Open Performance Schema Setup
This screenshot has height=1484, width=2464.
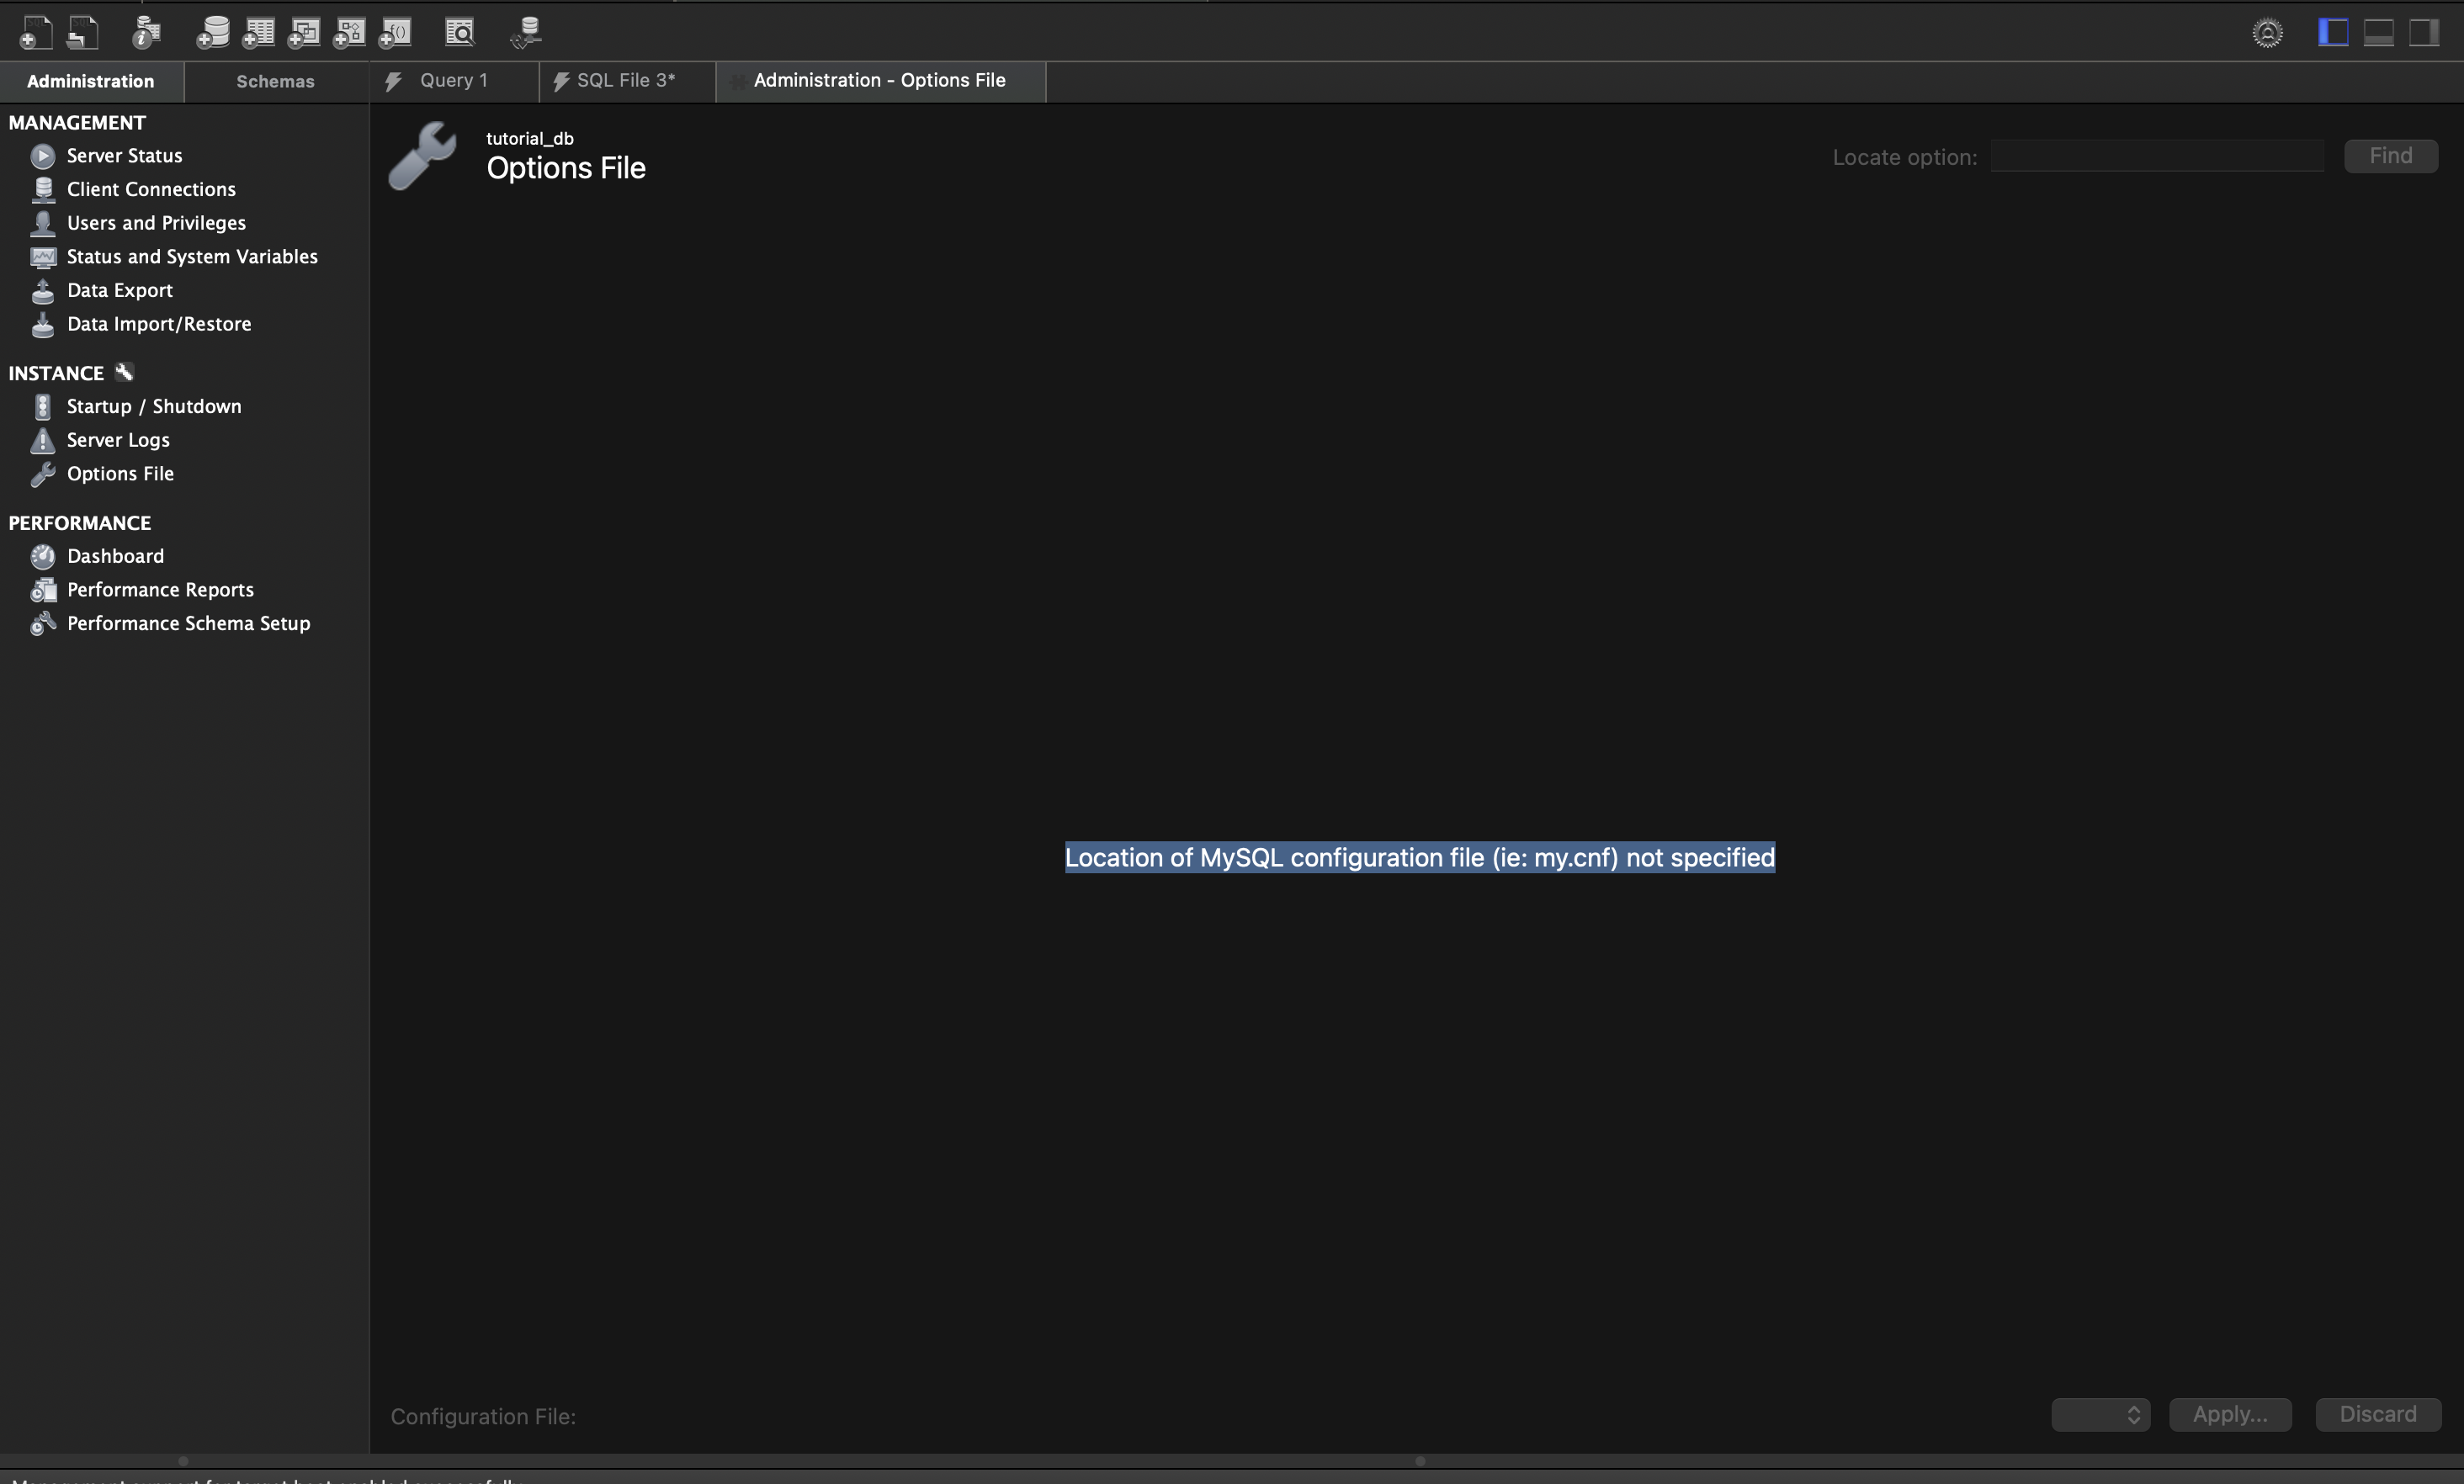tap(188, 623)
